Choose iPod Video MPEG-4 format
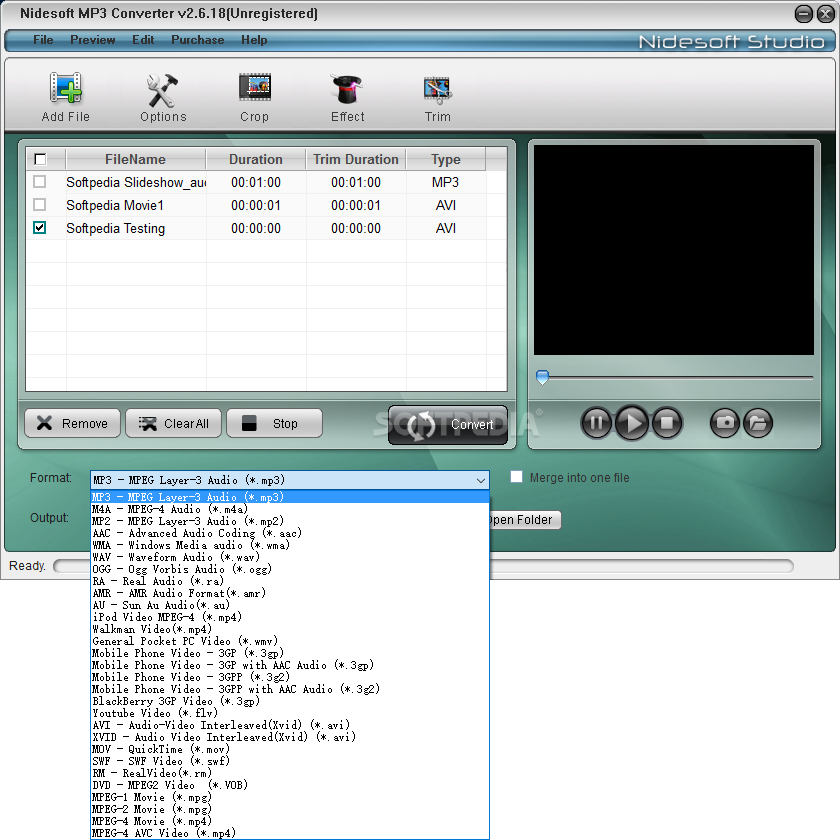 [x=290, y=617]
